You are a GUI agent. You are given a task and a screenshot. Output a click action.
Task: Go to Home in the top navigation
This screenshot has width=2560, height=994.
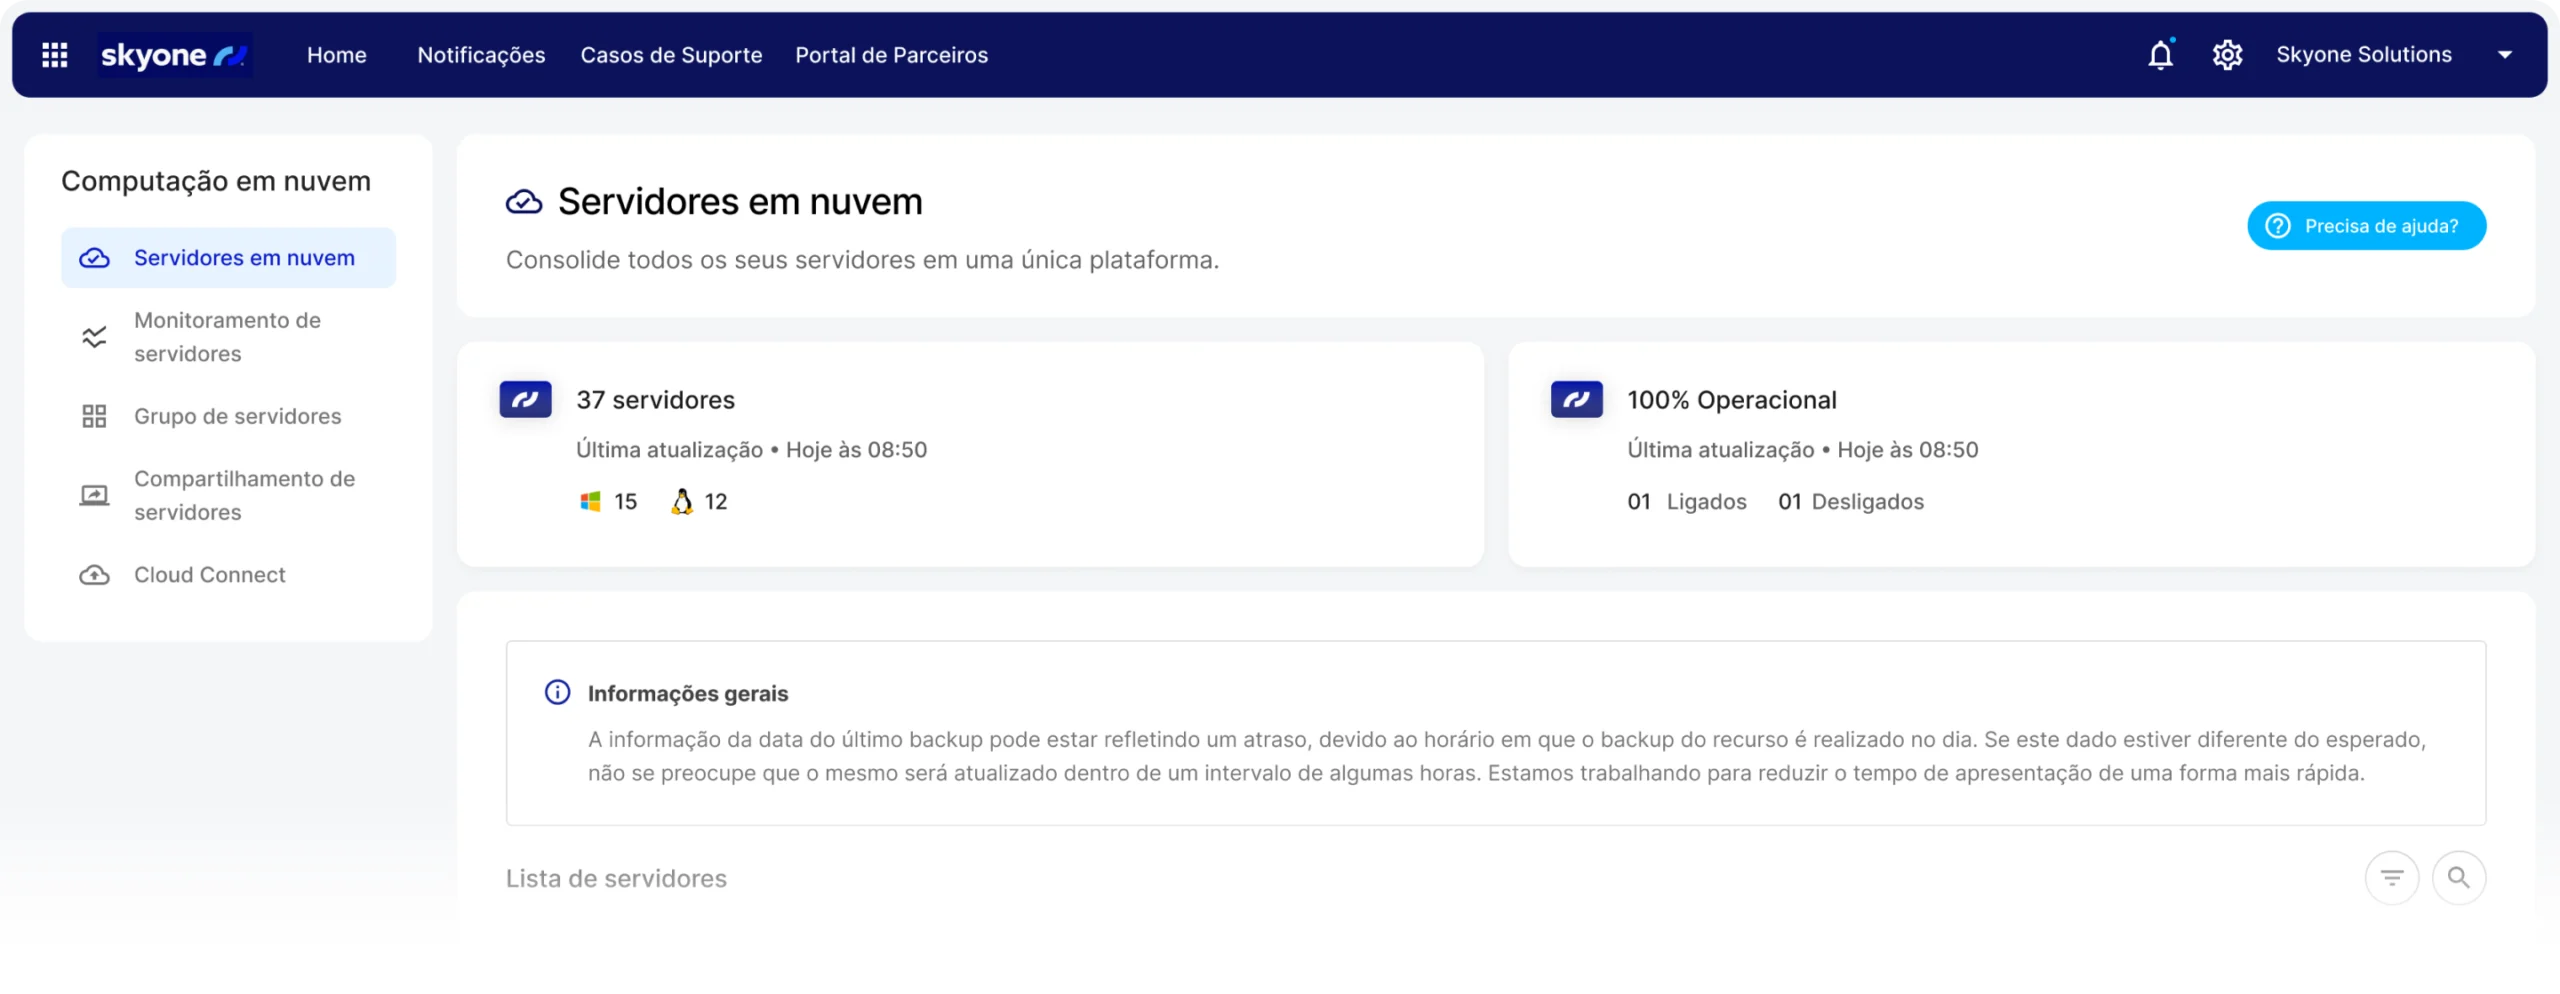[x=336, y=55]
